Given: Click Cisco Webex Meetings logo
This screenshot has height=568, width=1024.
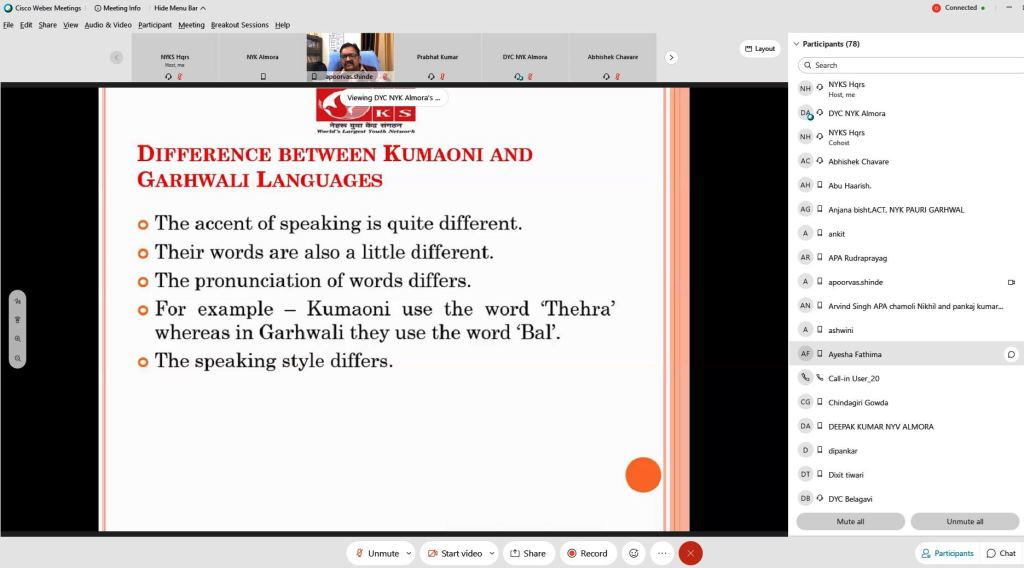Looking at the screenshot, I should pos(8,8).
